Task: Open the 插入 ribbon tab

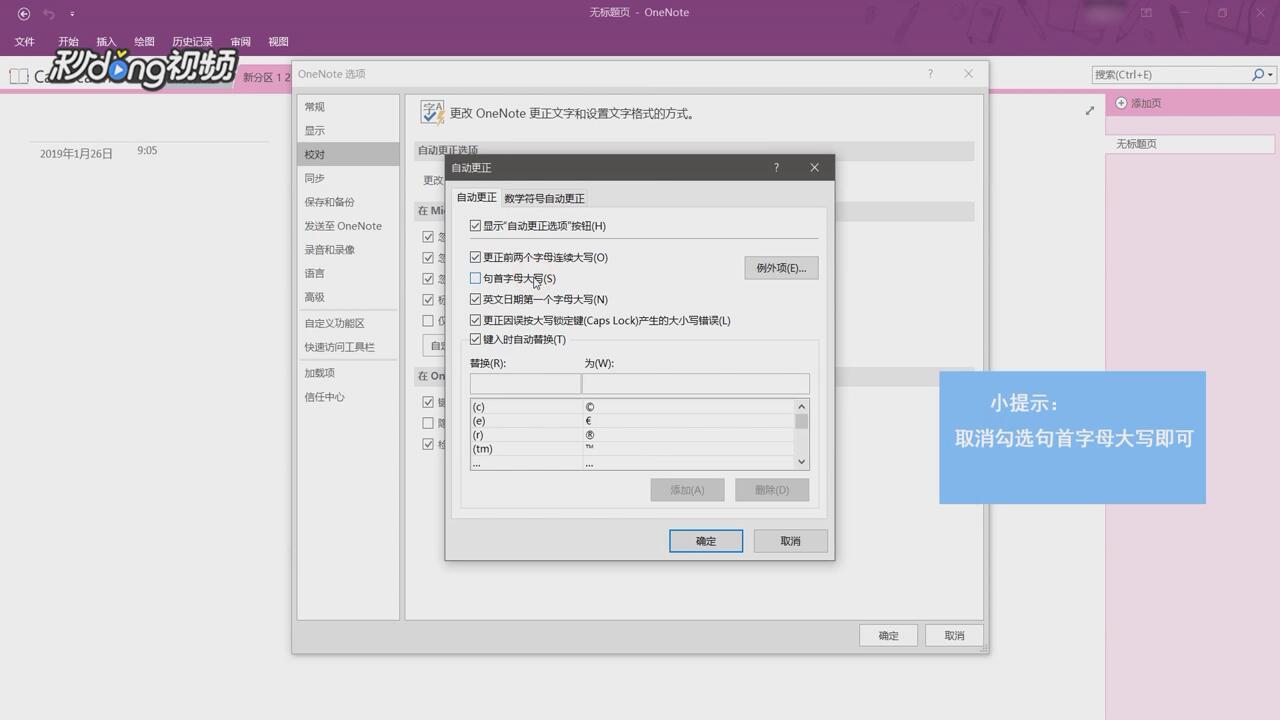Action: (x=106, y=42)
